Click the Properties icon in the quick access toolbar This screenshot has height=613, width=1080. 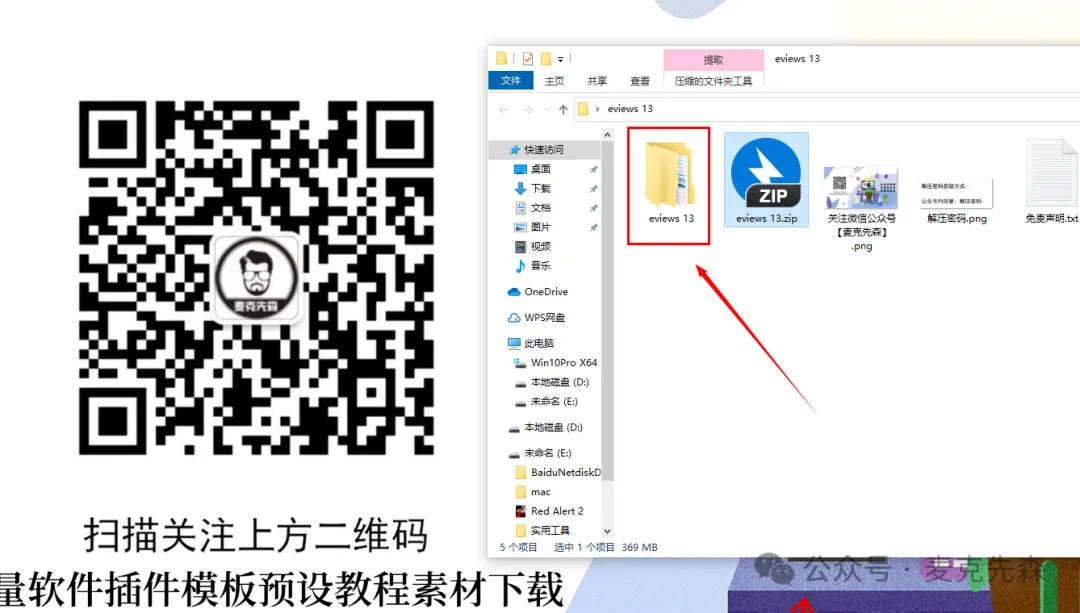[528, 59]
